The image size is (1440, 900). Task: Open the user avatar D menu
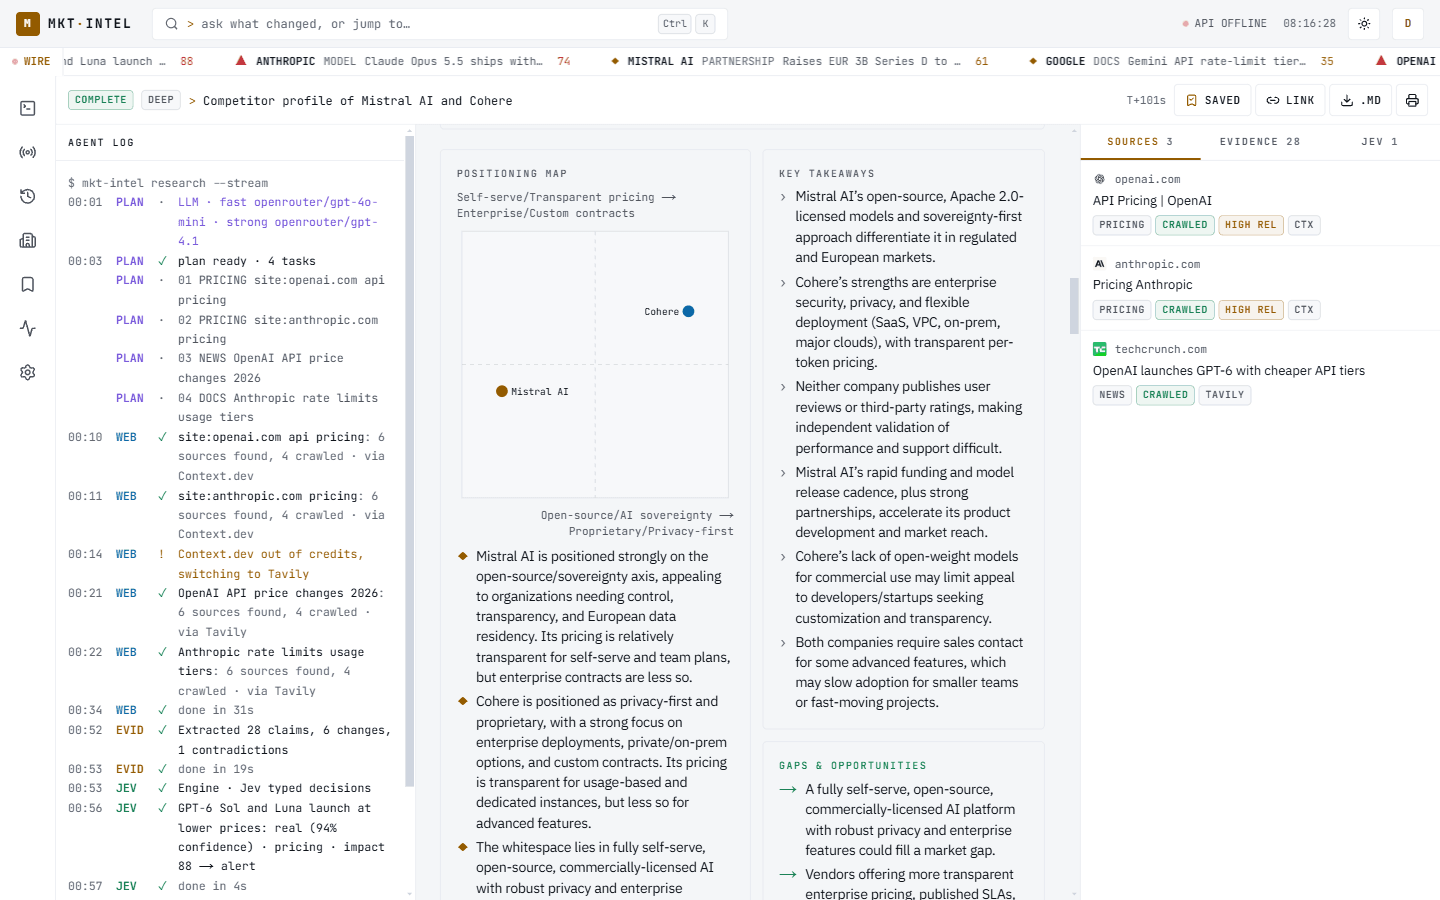1407,23
